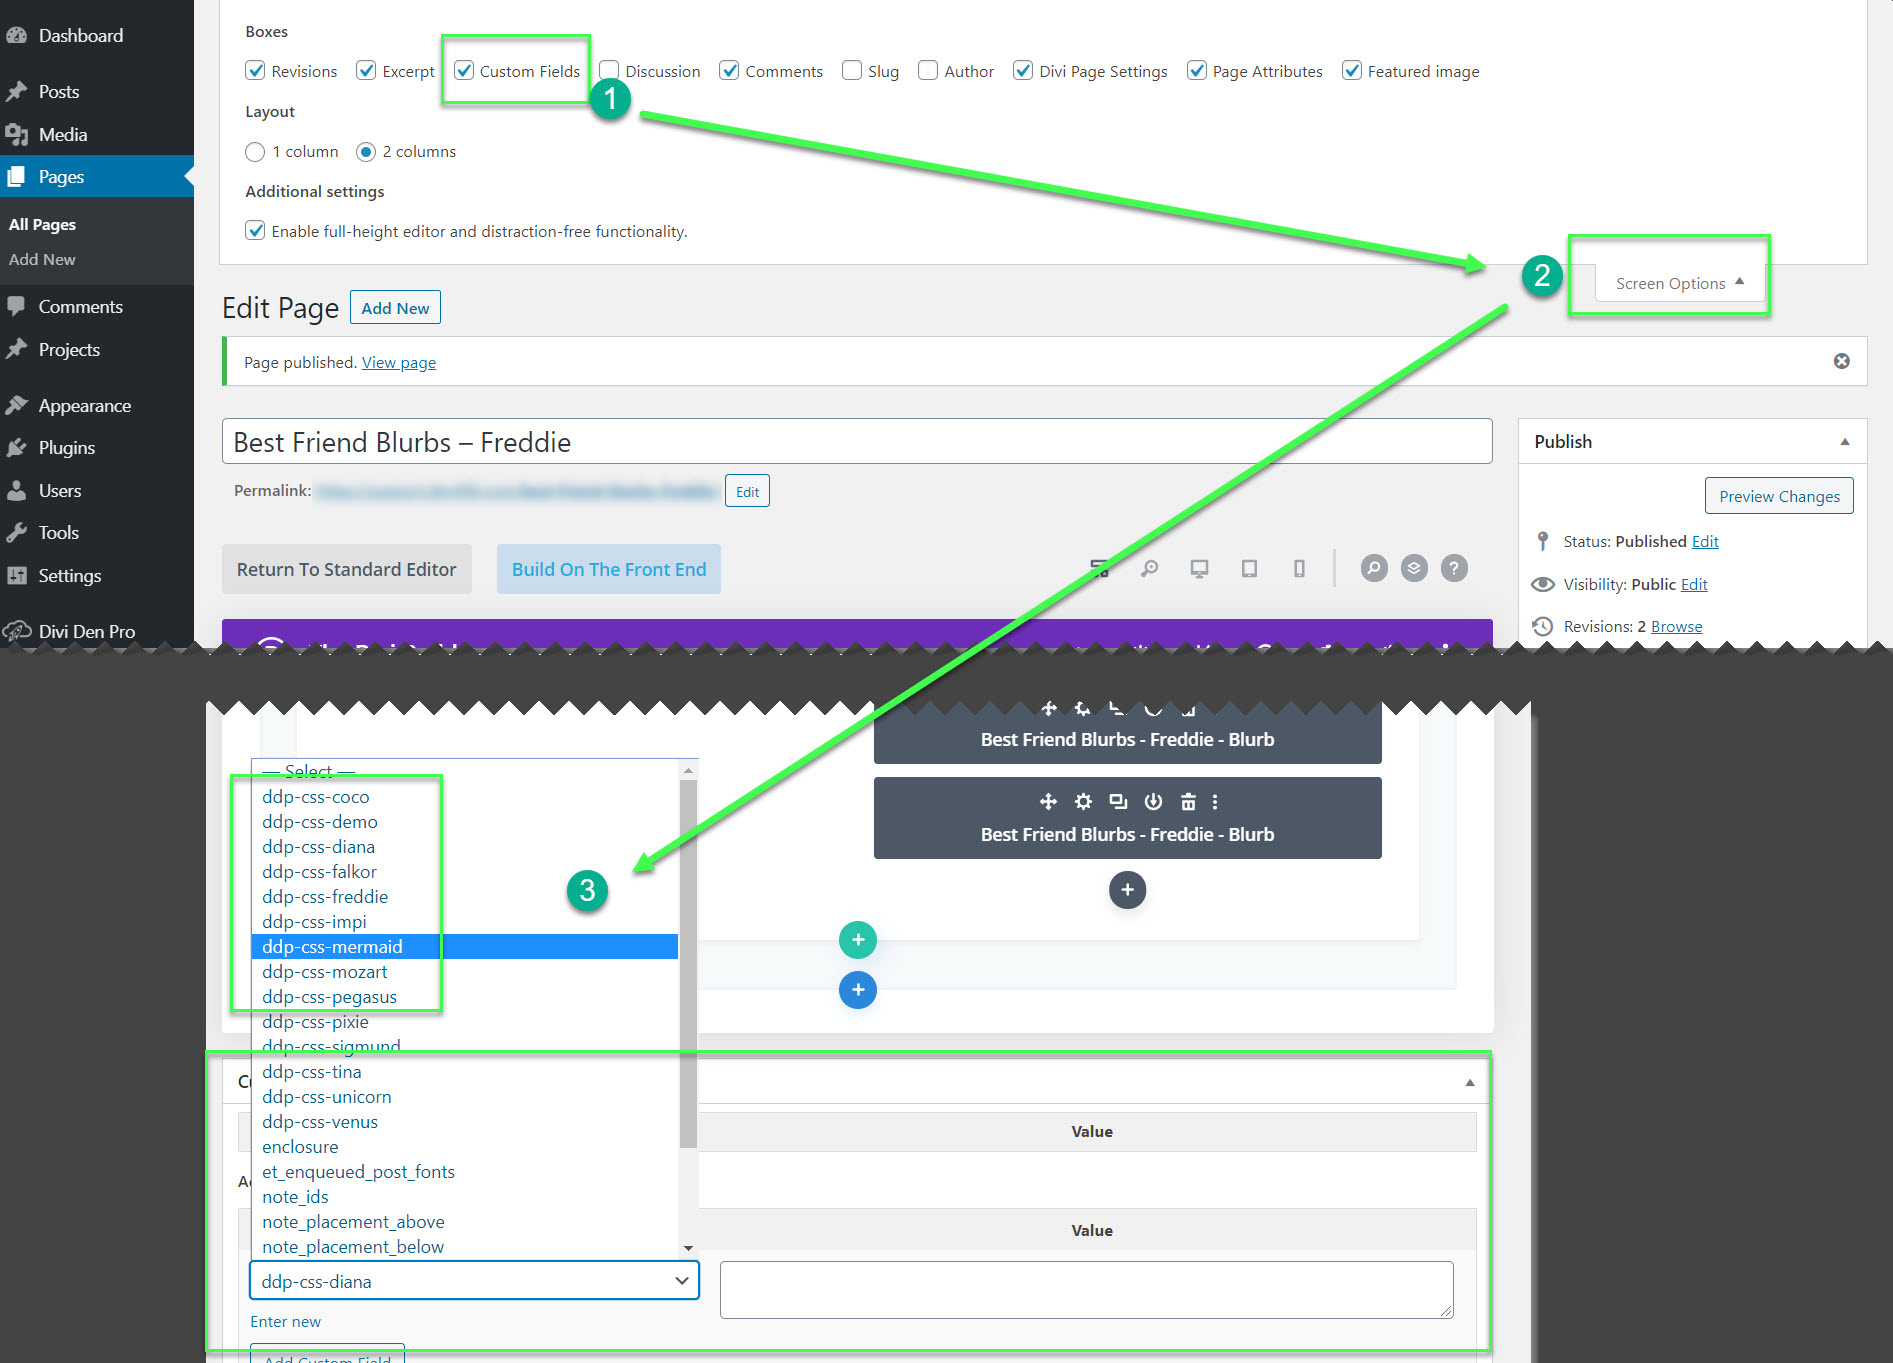Open Divi builder help question mark
The image size is (1893, 1363).
[1454, 569]
